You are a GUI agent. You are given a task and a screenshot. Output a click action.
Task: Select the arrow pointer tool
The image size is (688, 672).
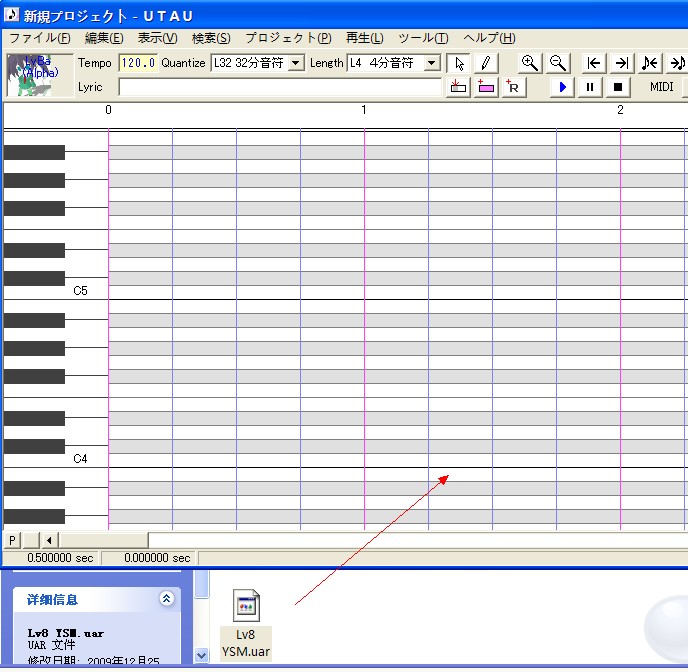point(459,63)
